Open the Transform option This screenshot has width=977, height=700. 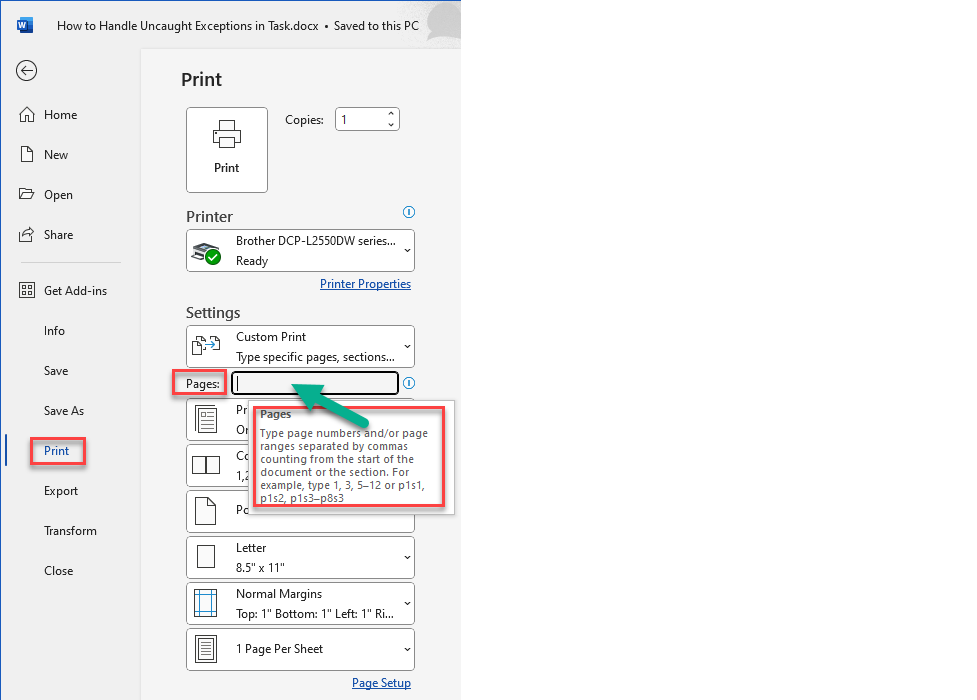(70, 530)
